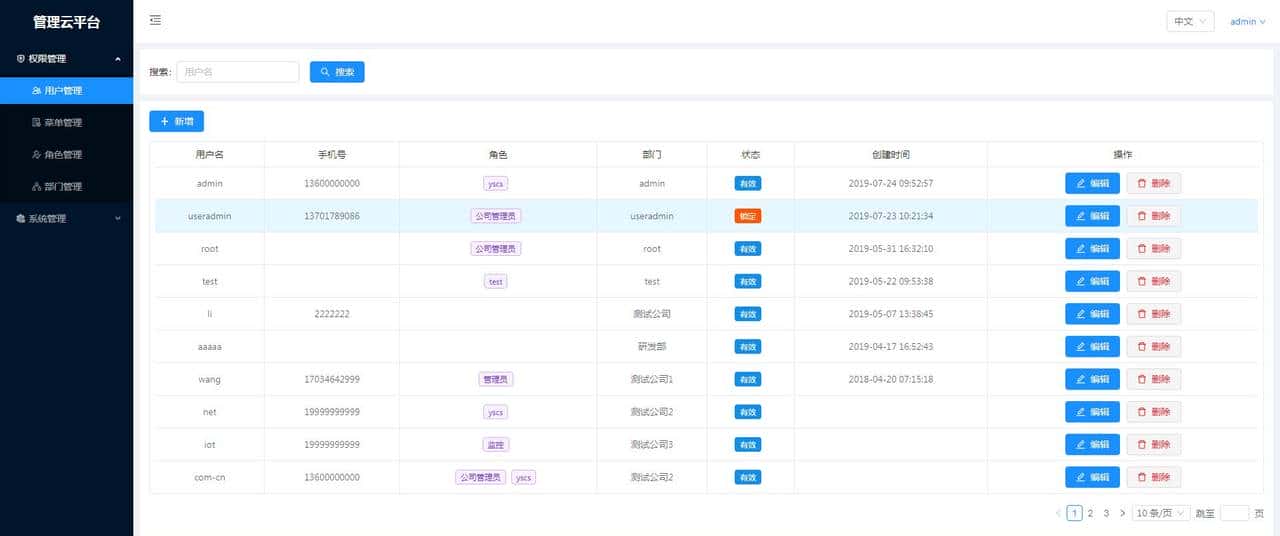The image size is (1280, 536).
Task: Click the 创建时间 column header
Action: (x=890, y=155)
